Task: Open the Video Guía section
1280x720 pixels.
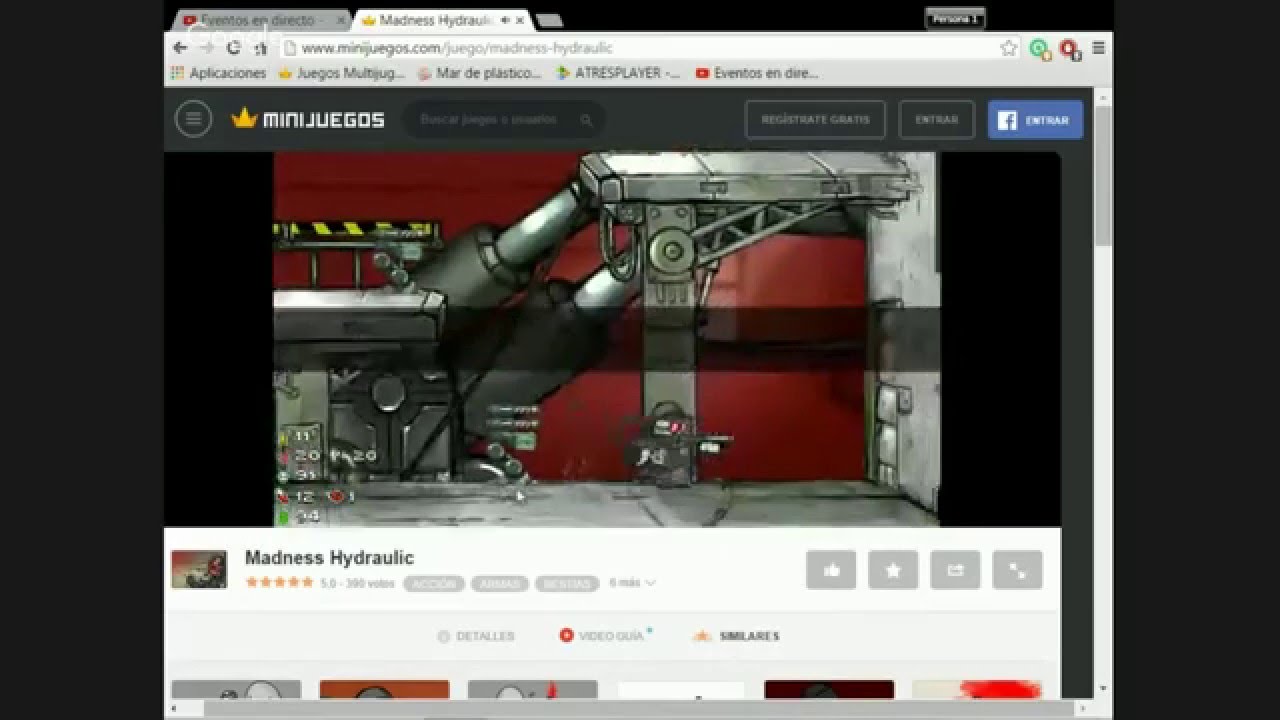Action: pos(605,635)
